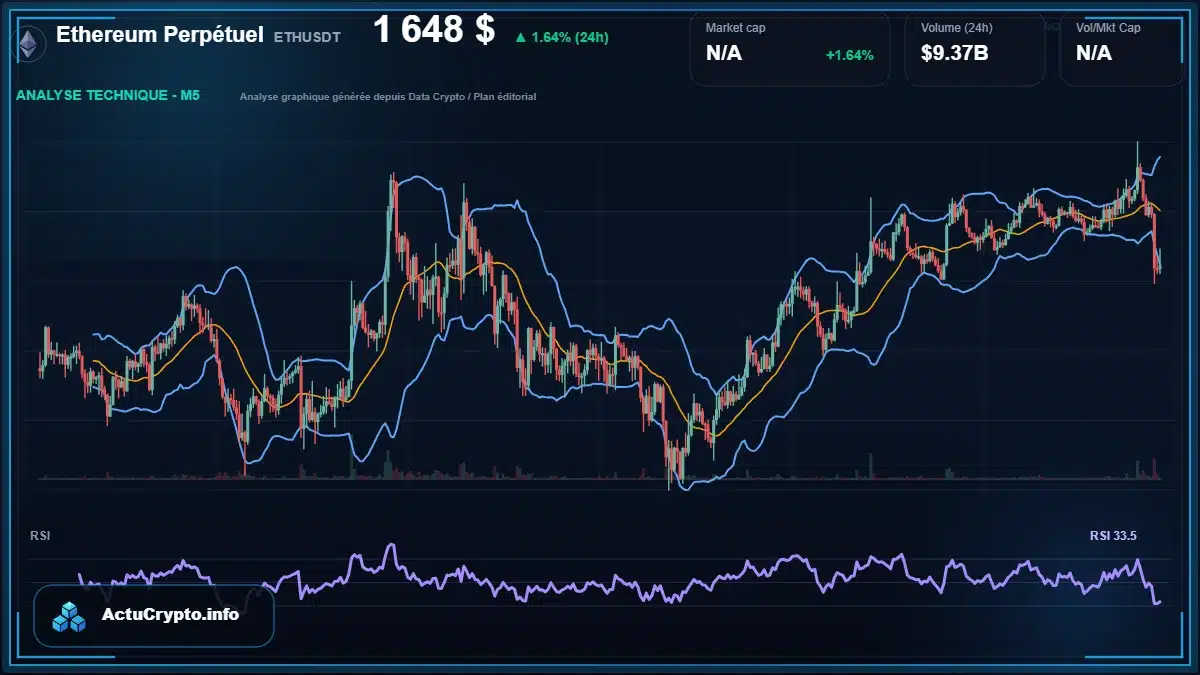This screenshot has height=675, width=1200.
Task: Click the 'RSI' panel label
Action: click(x=40, y=536)
